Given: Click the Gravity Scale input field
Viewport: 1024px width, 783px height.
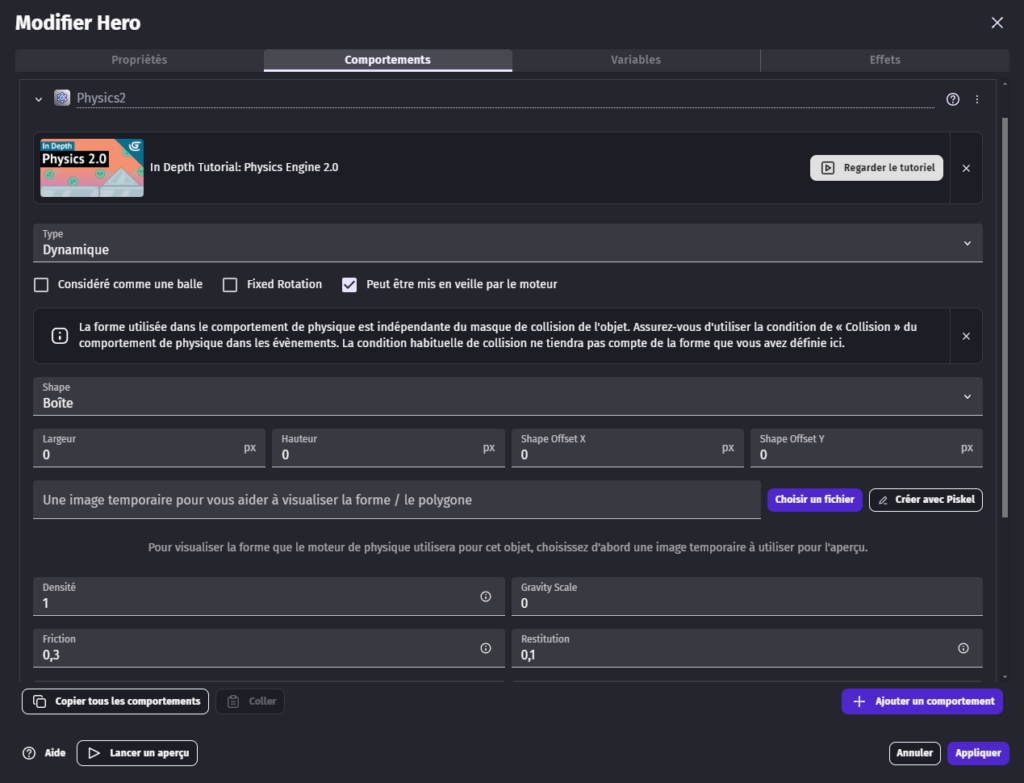Looking at the screenshot, I should (746, 603).
